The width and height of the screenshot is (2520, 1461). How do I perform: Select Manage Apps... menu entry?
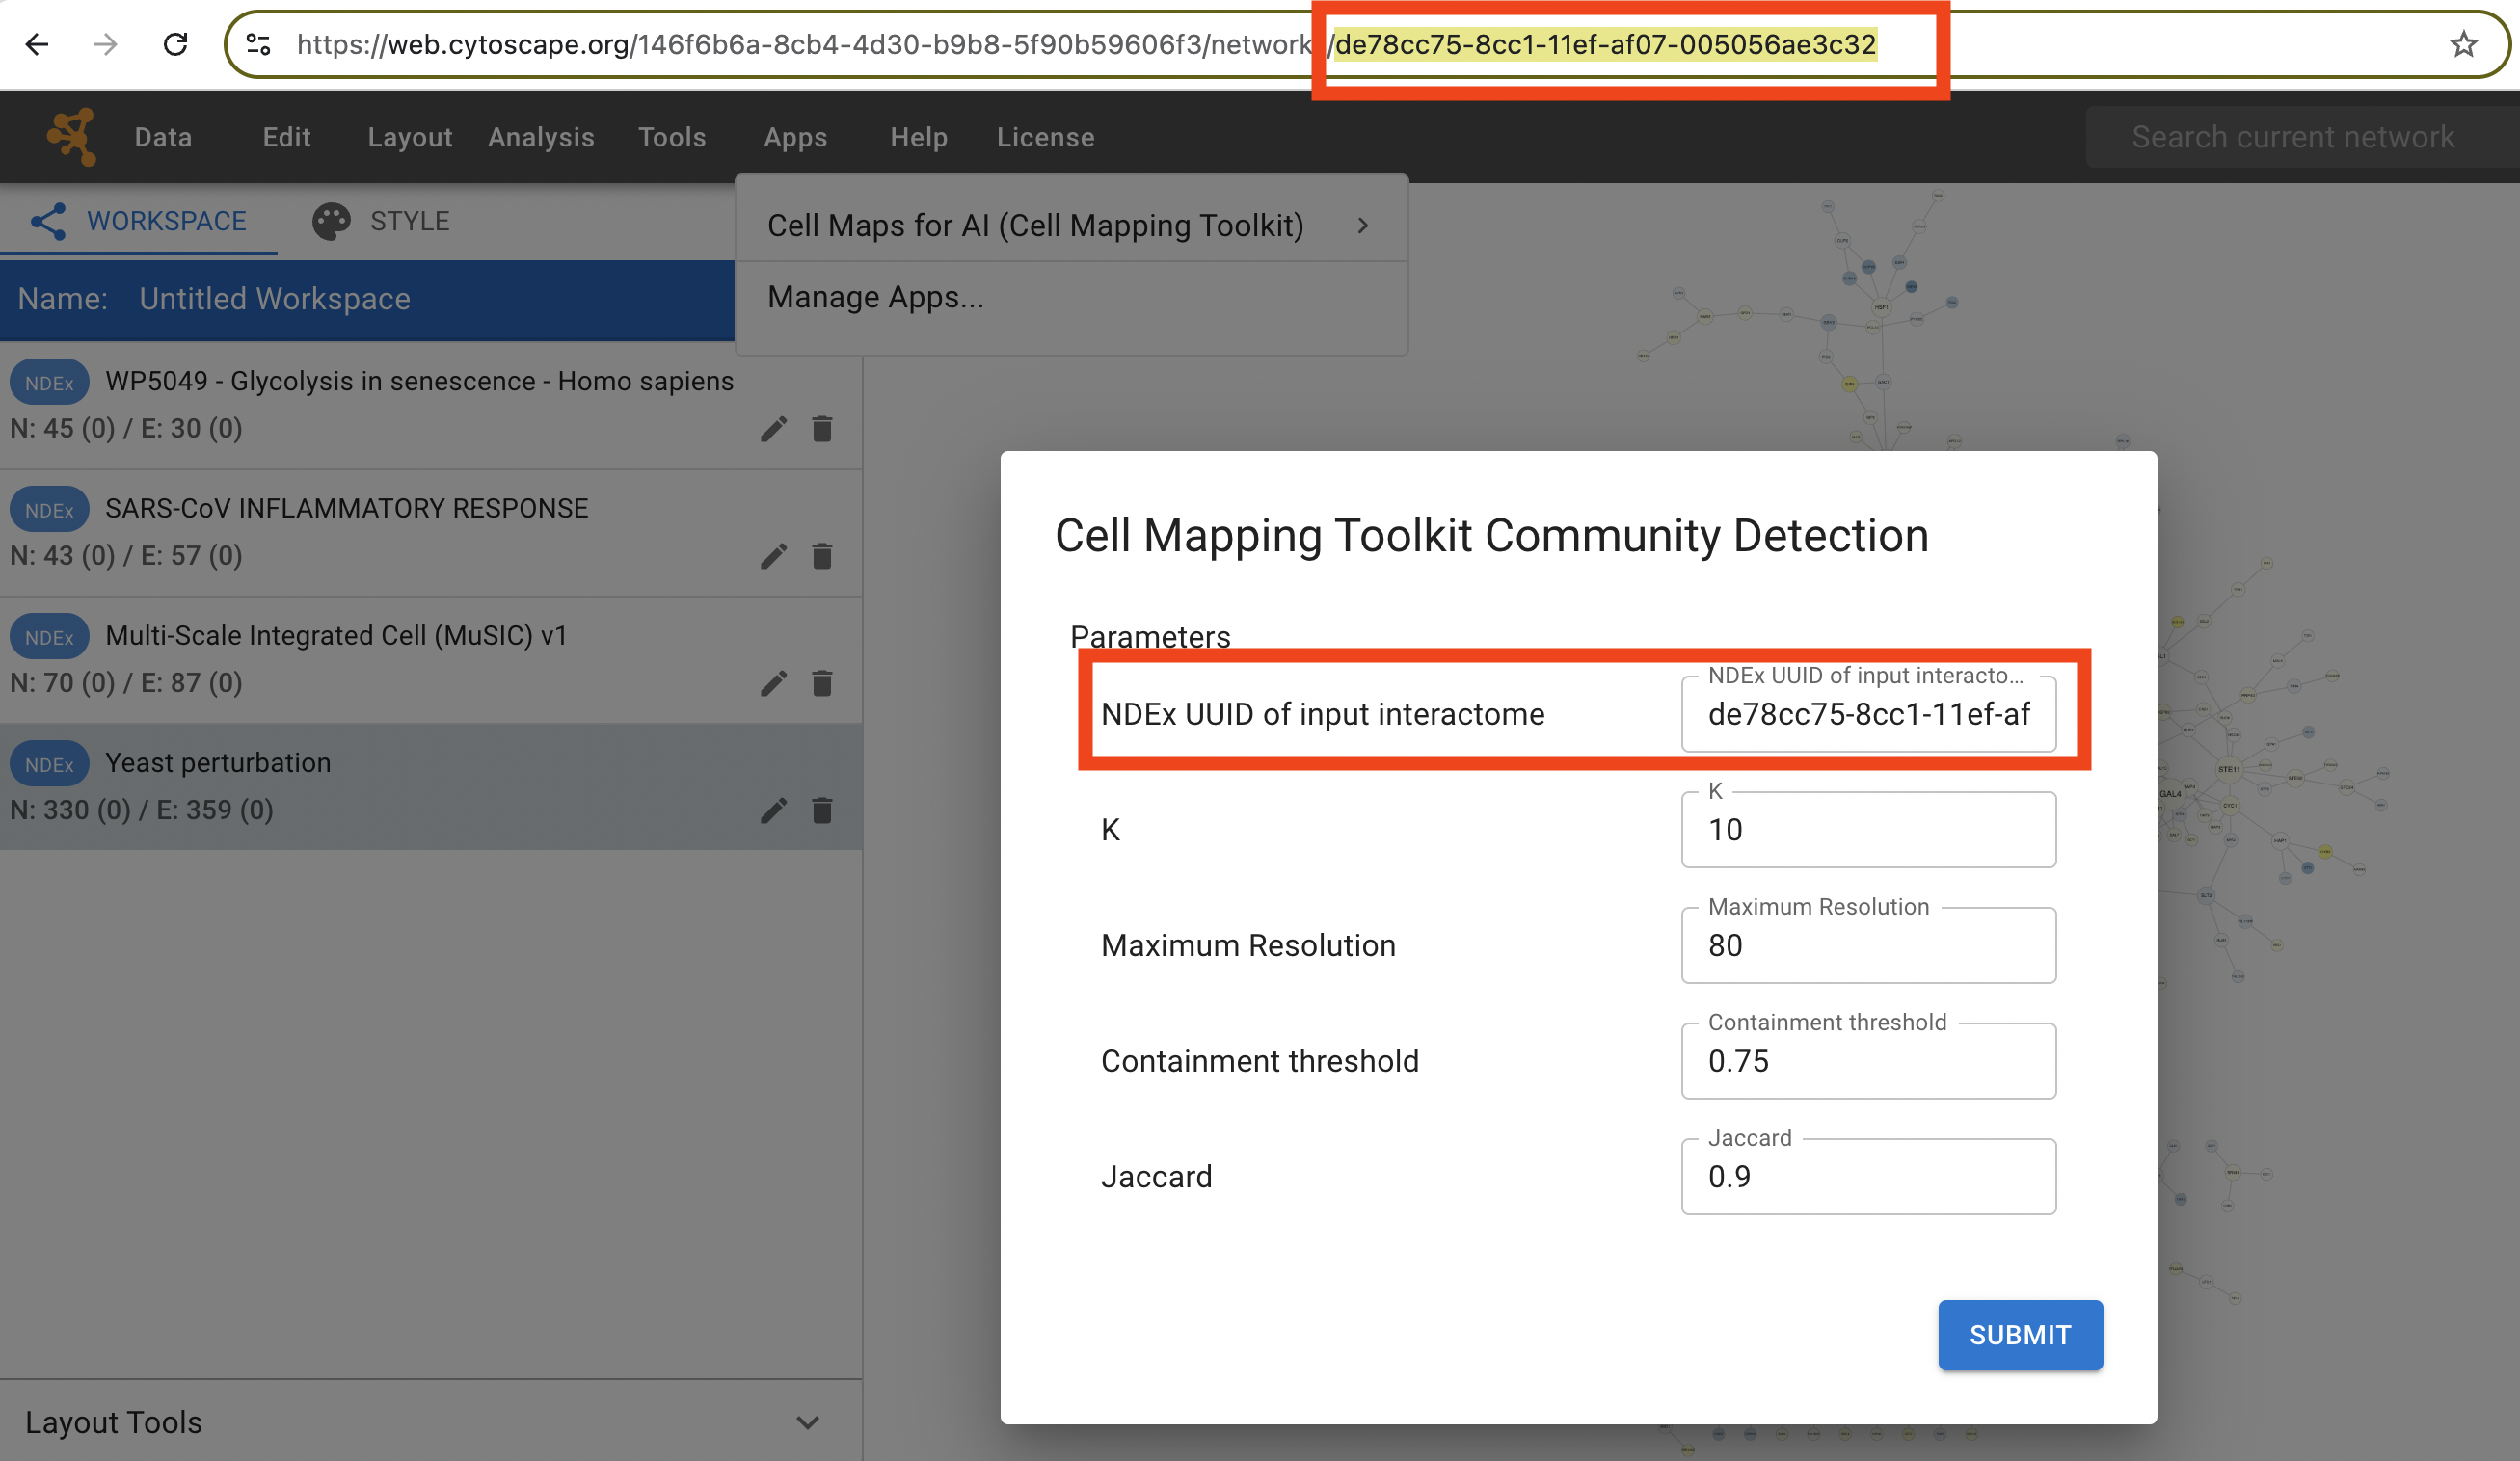1071,298
